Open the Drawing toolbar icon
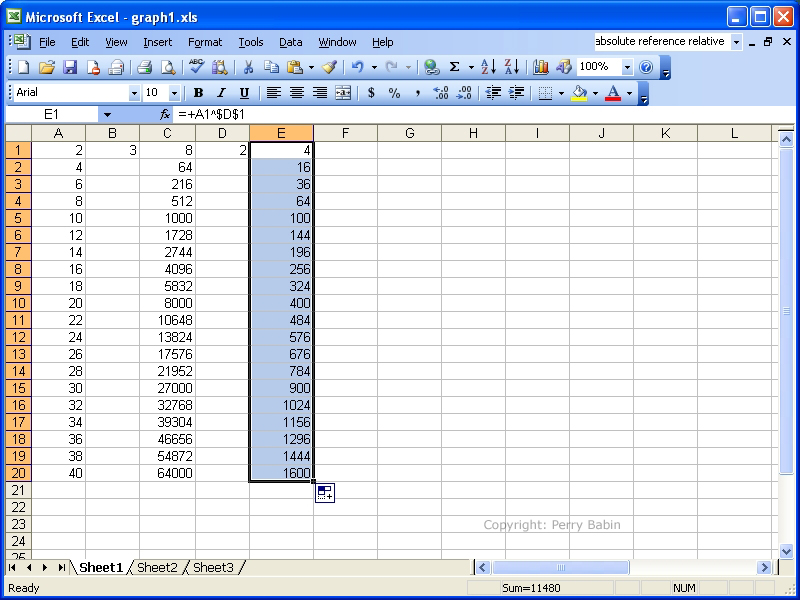The image size is (800, 600). 563,67
